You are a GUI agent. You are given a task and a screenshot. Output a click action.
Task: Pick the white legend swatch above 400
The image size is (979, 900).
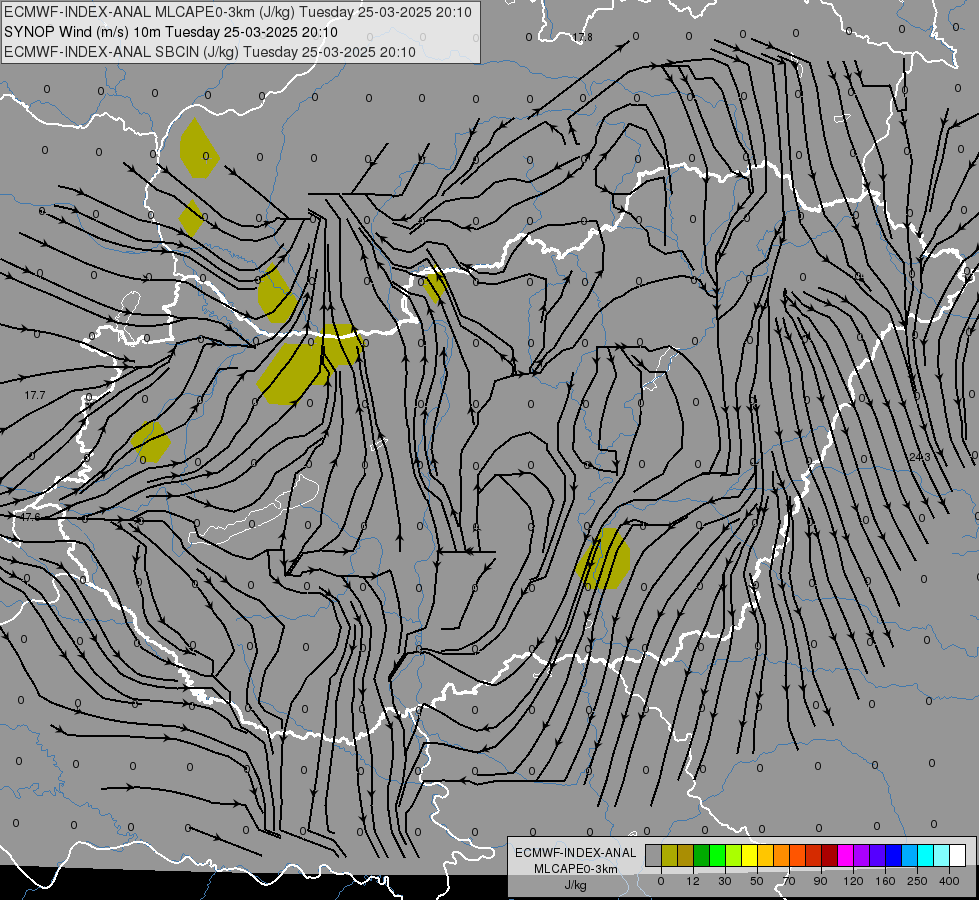pos(957,855)
